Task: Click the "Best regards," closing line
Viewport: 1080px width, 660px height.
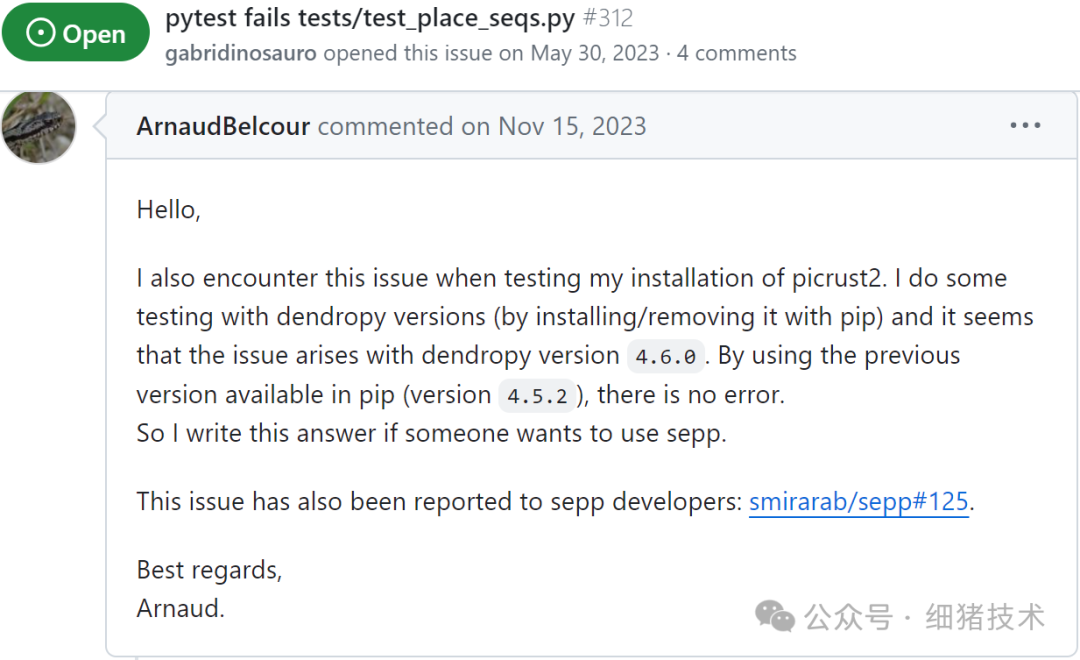Action: point(209,569)
